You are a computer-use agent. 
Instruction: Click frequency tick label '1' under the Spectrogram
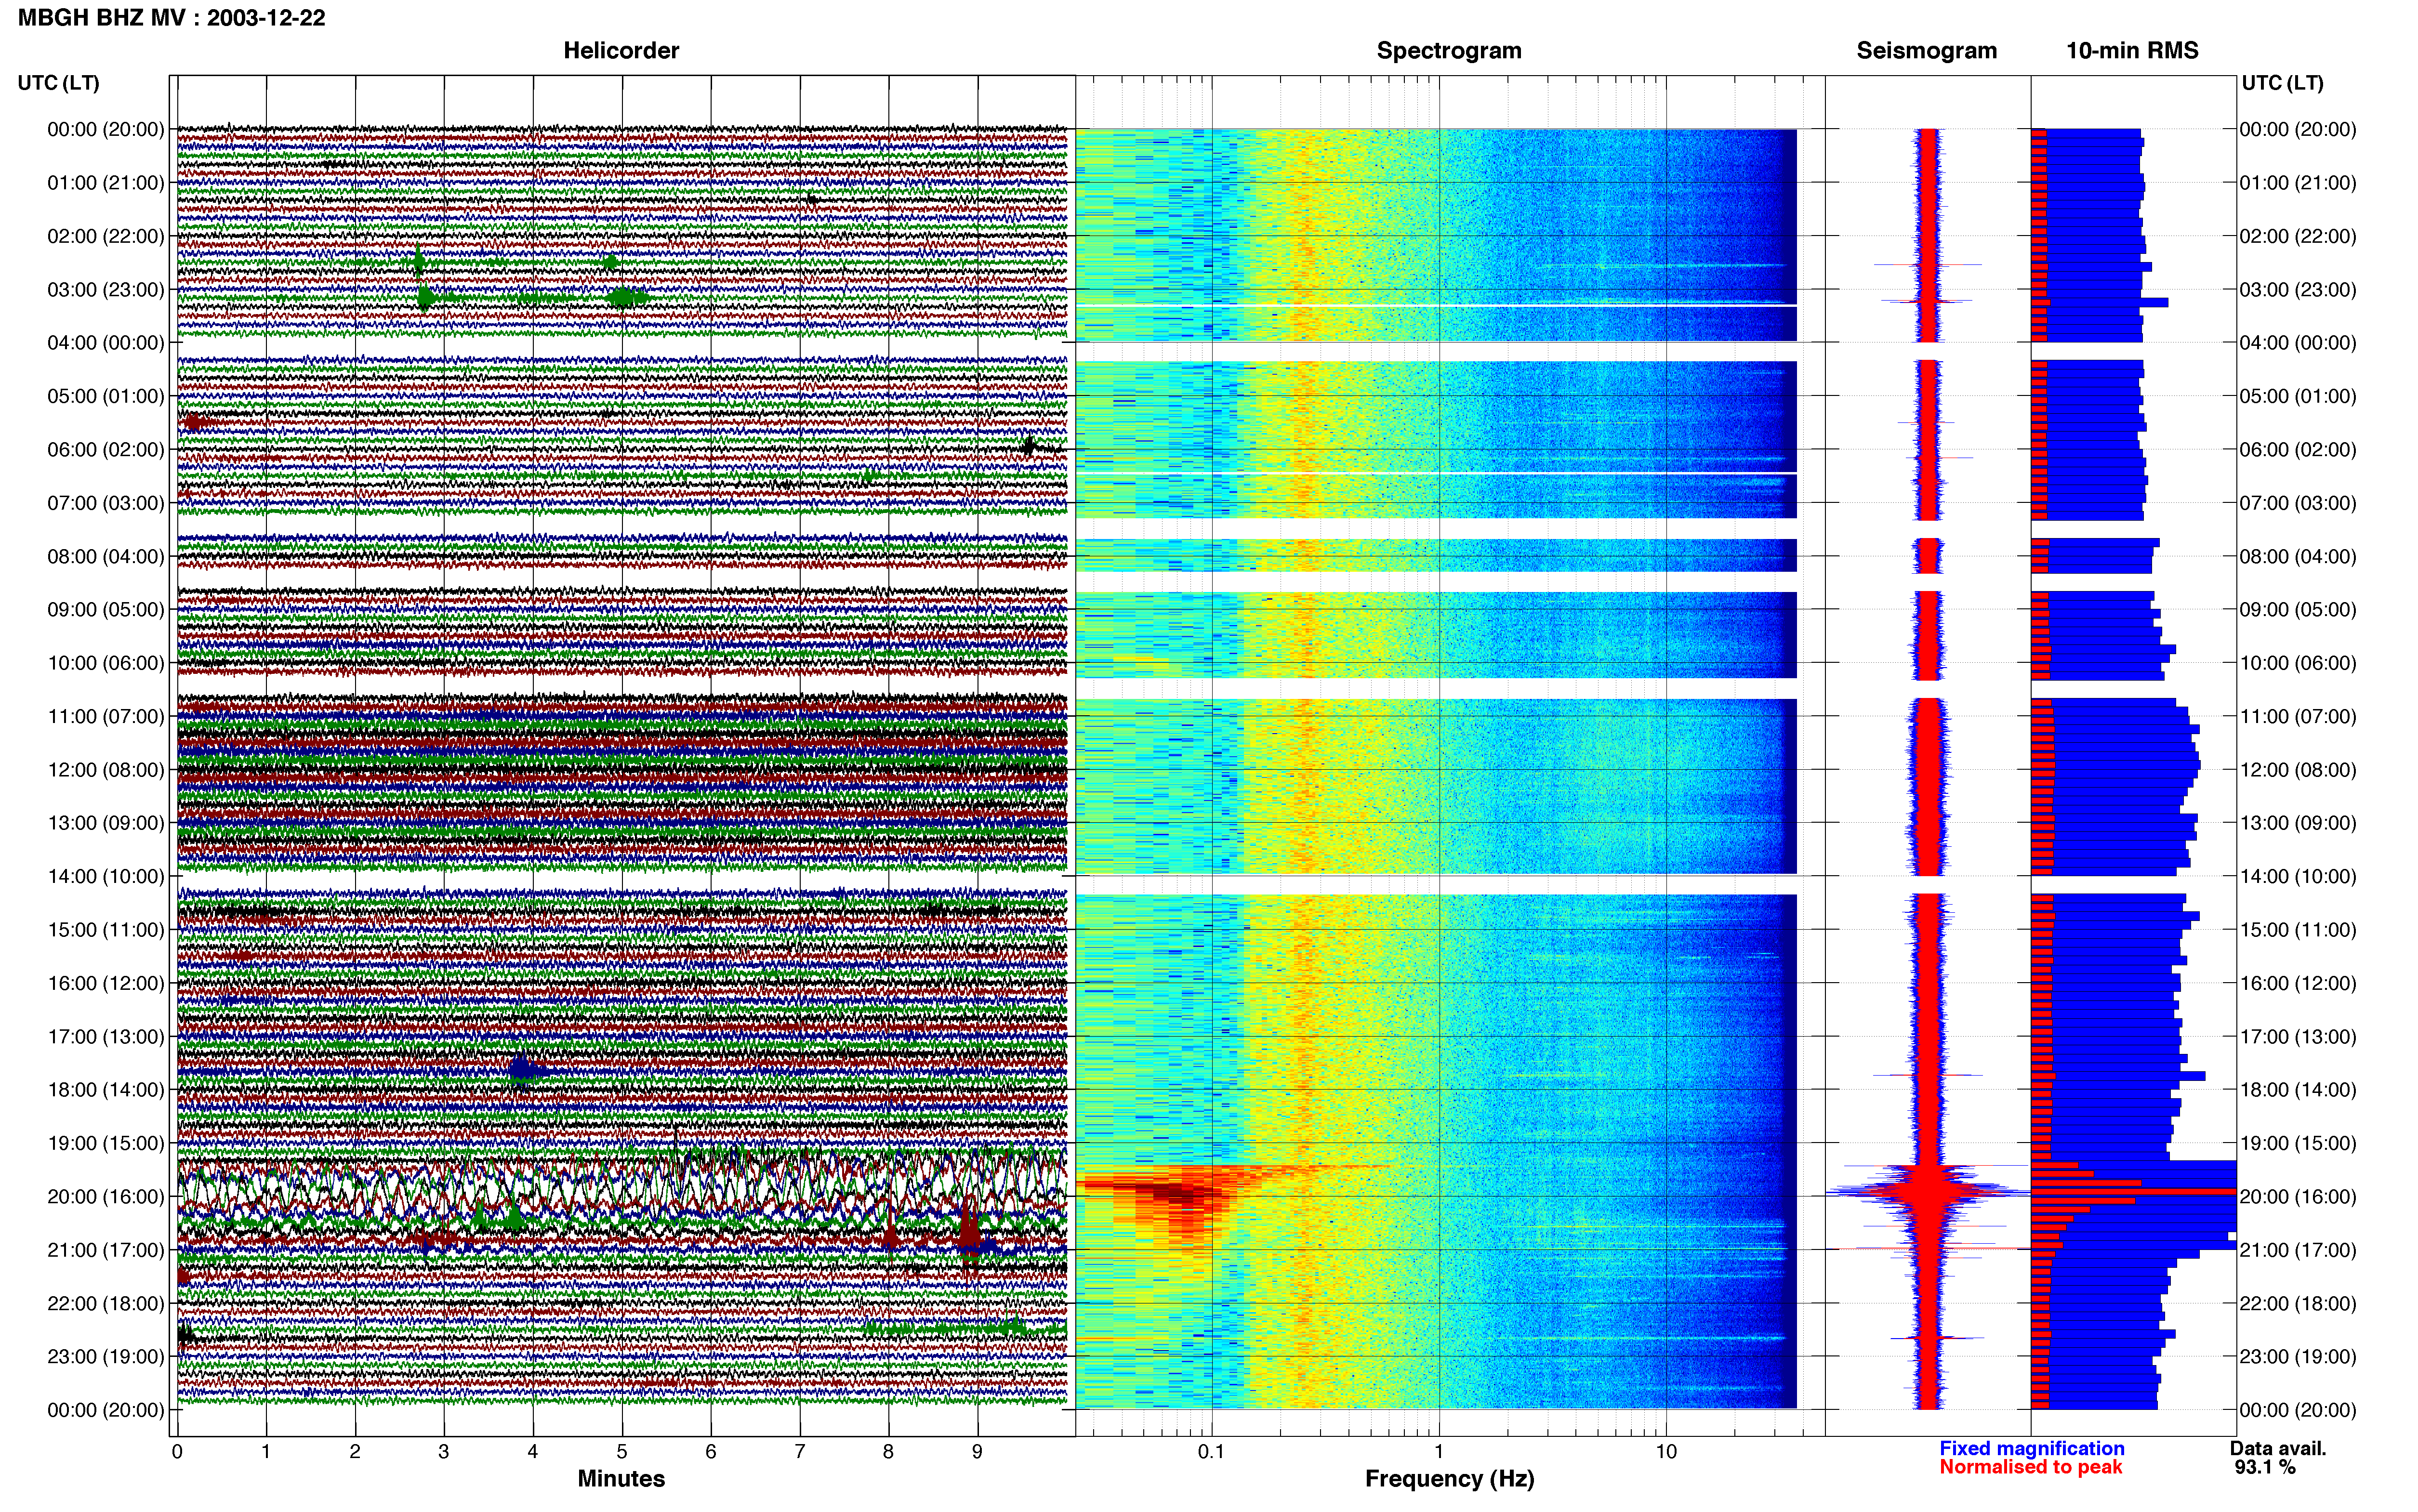(x=1439, y=1451)
